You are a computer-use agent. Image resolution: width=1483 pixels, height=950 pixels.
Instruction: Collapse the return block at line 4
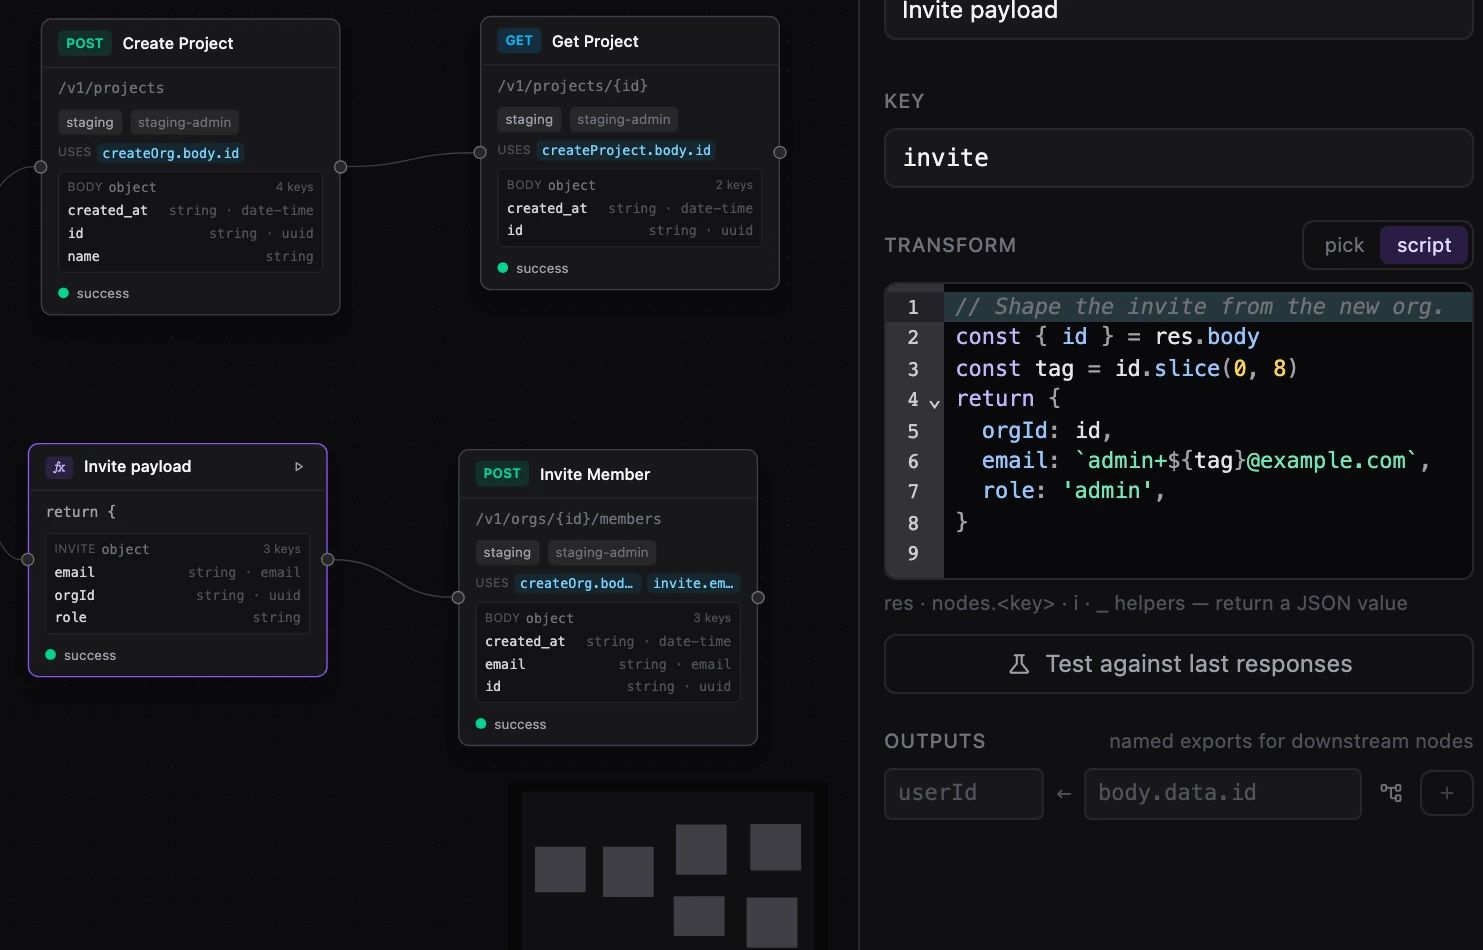(x=934, y=404)
